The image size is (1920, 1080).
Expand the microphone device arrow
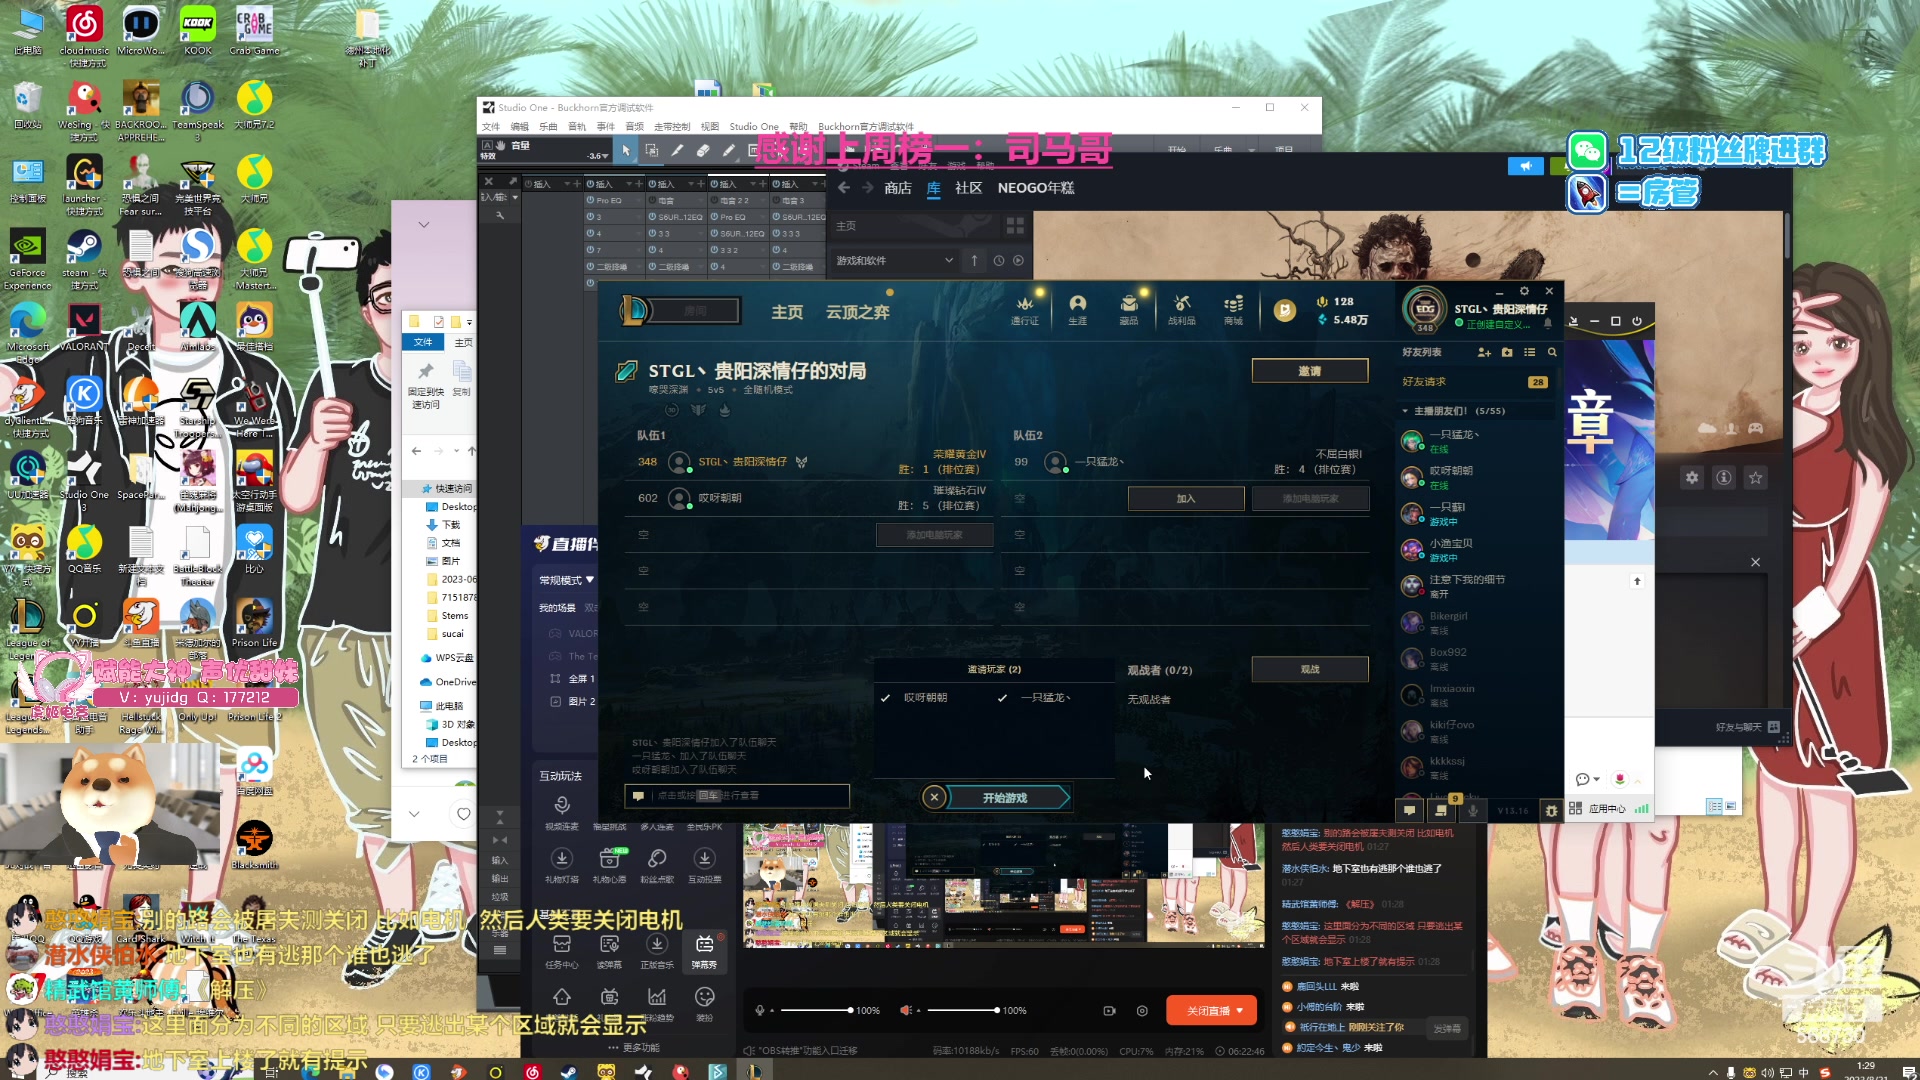coord(774,1011)
